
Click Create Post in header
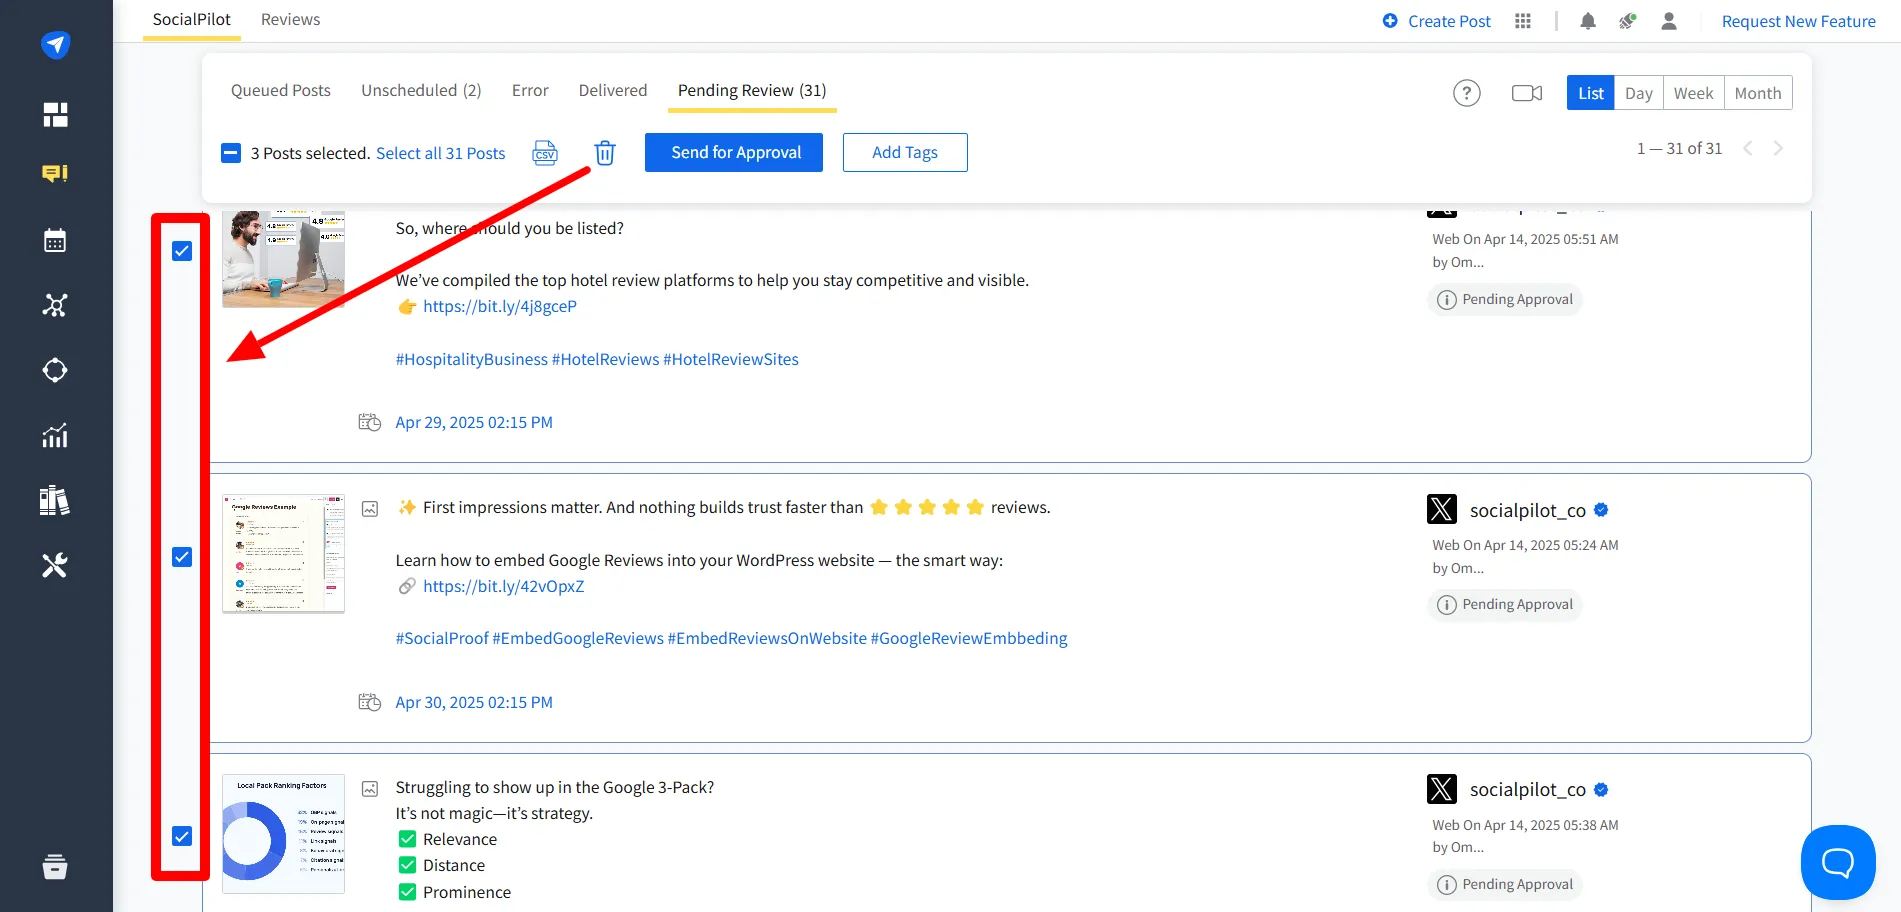1437,21
